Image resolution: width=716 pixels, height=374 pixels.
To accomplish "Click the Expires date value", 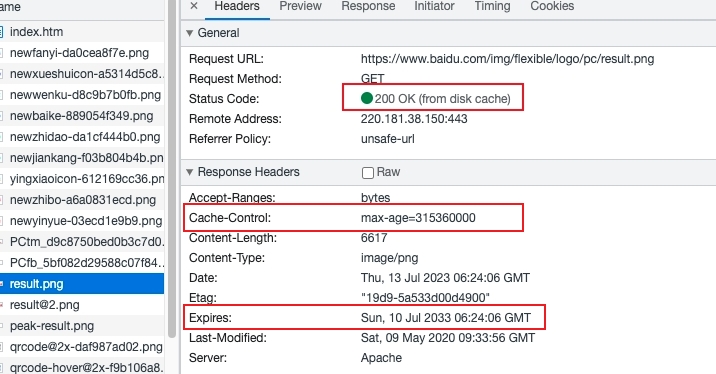I will point(446,318).
